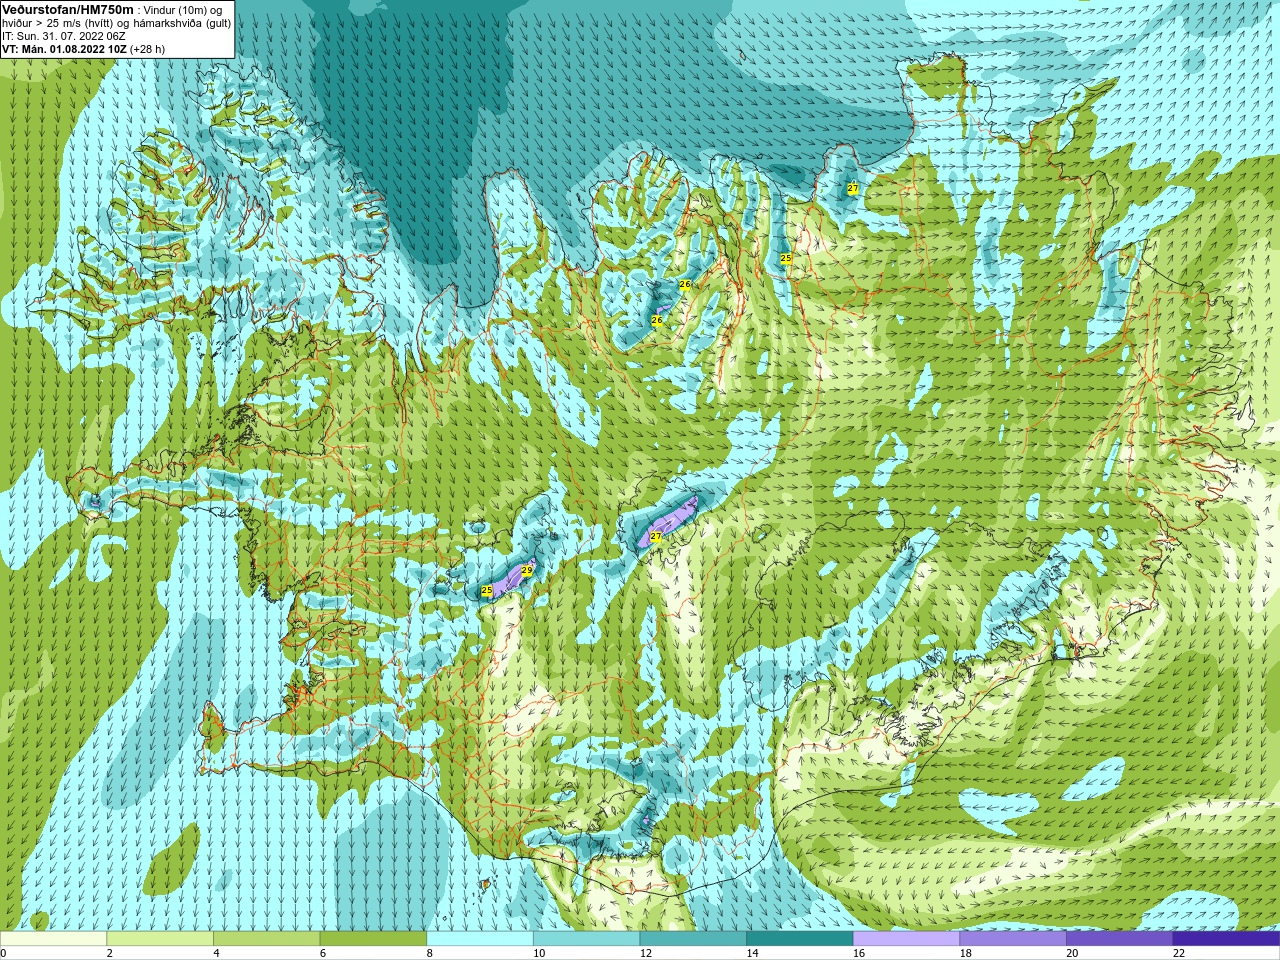Select the "25" gust label beside the 29 label
Viewport: 1280px width, 960px height.
[487, 591]
